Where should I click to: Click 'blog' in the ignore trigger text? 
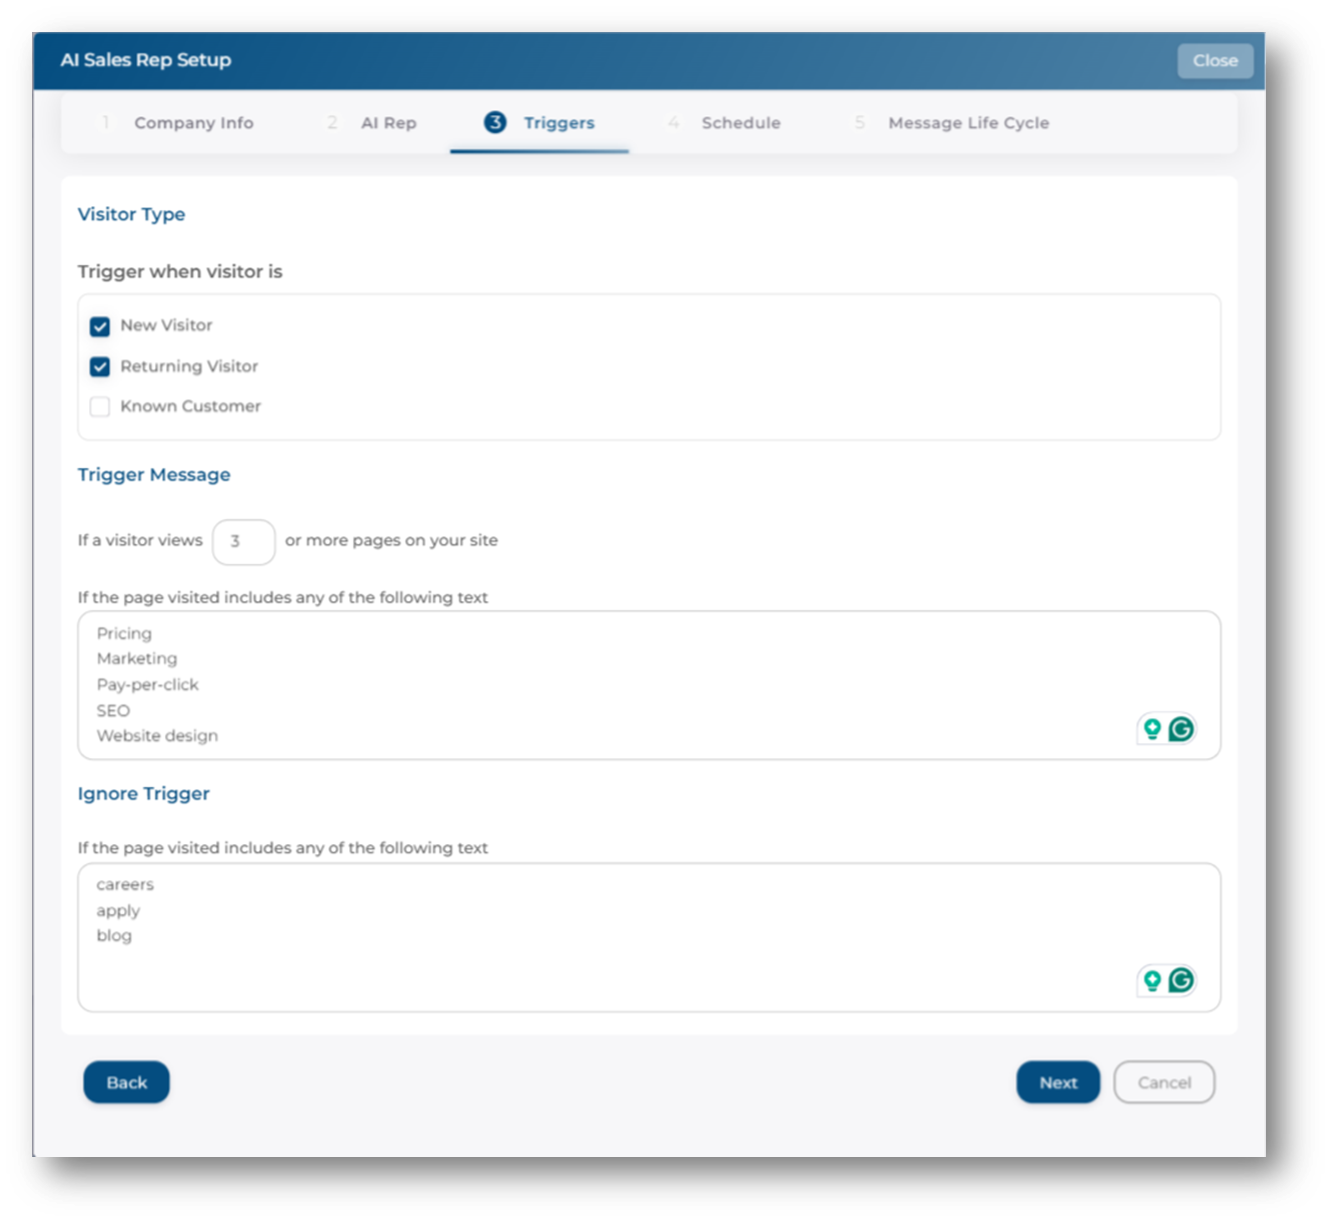pos(114,935)
